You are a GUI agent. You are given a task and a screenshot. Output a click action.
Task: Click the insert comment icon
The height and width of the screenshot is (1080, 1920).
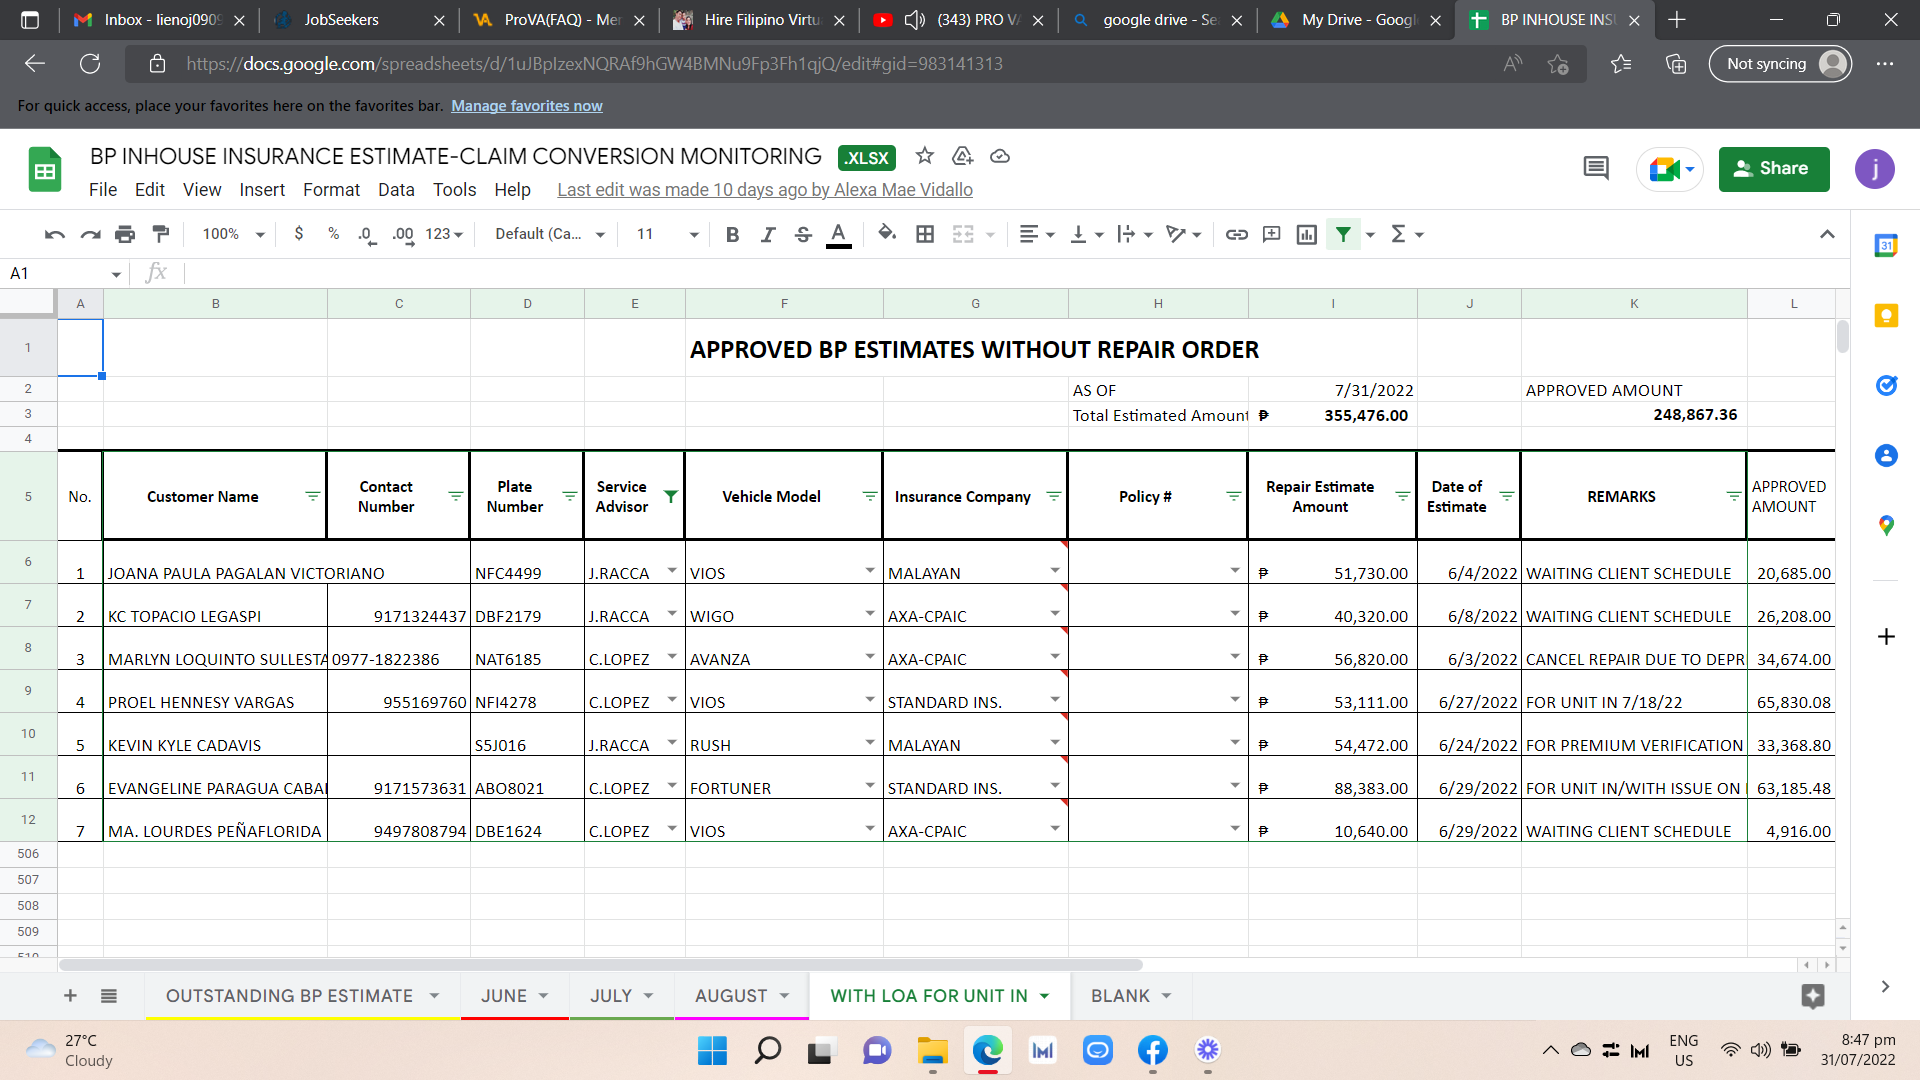pos(1271,234)
